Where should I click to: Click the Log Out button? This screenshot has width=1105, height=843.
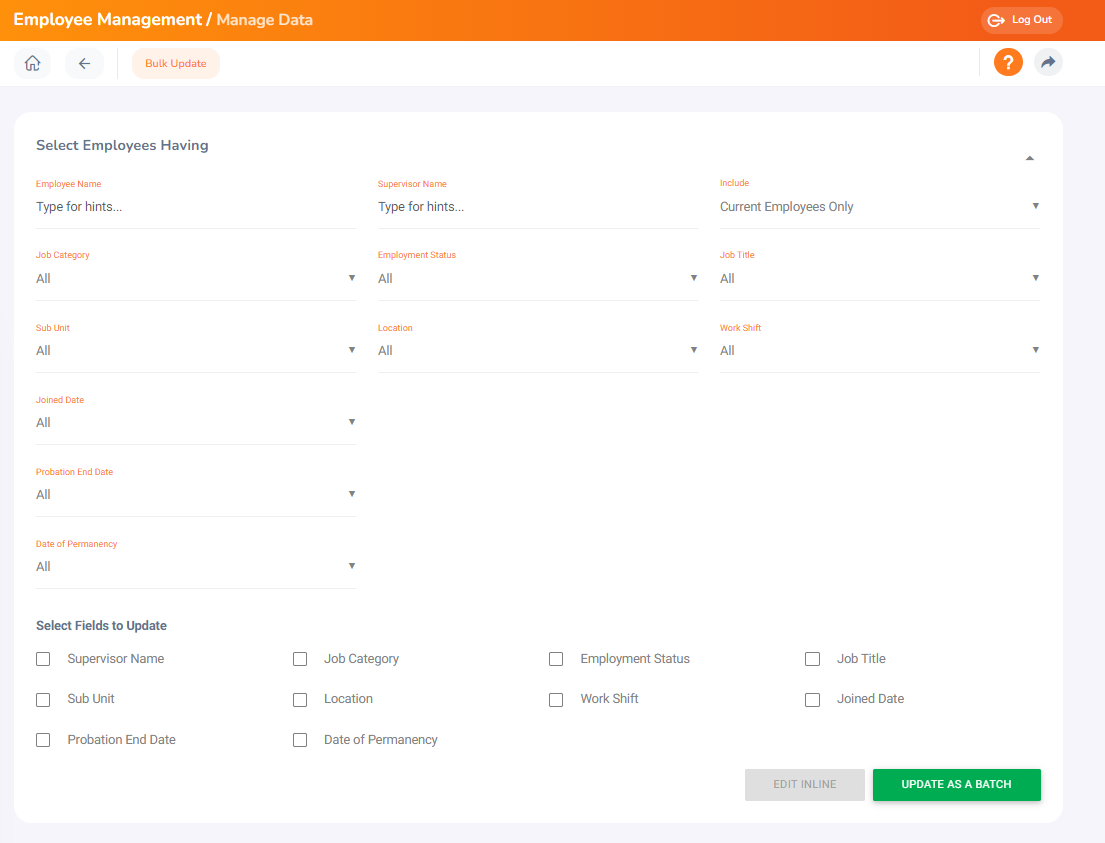pyautogui.click(x=1021, y=20)
